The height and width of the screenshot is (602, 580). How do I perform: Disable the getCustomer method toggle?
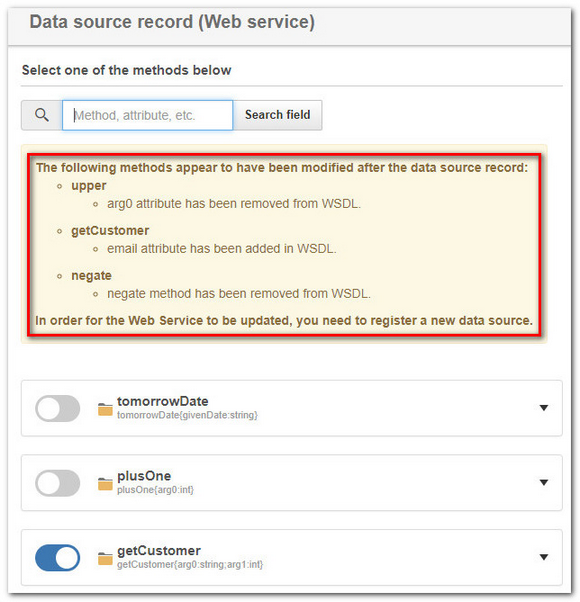coord(58,557)
